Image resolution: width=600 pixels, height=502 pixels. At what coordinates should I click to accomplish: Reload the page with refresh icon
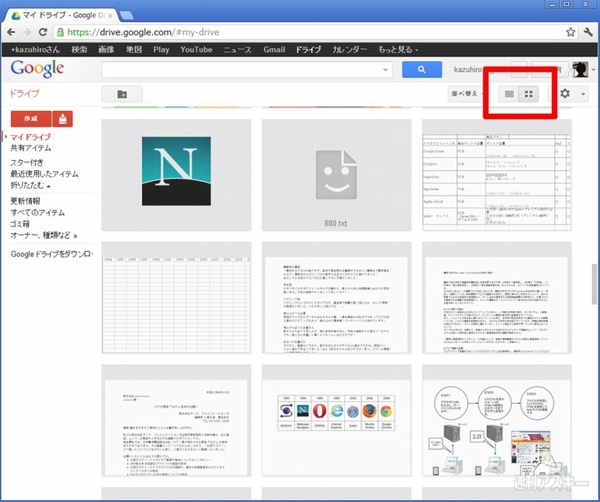point(43,32)
